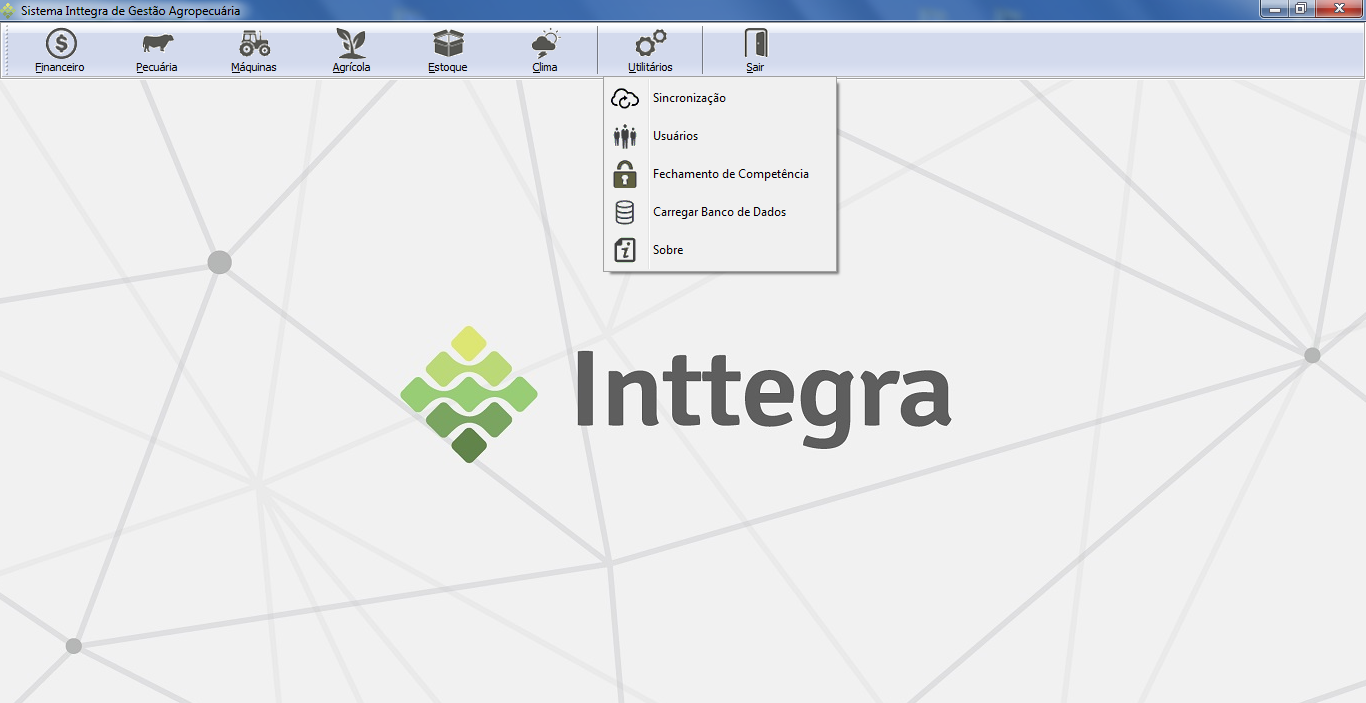Choose the Sincronização menu entry
The height and width of the screenshot is (703, 1366).
point(720,98)
